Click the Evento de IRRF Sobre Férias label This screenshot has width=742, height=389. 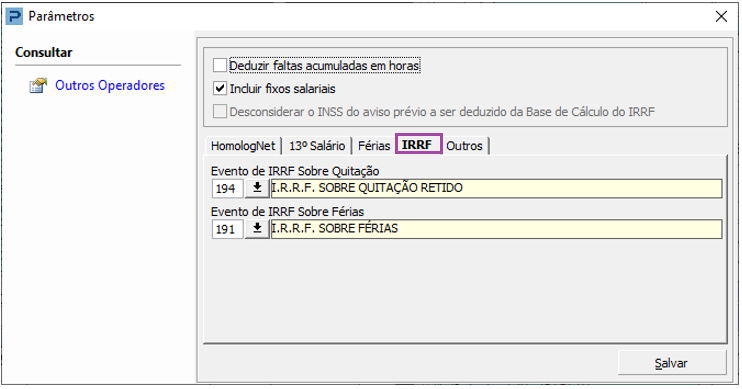287,212
